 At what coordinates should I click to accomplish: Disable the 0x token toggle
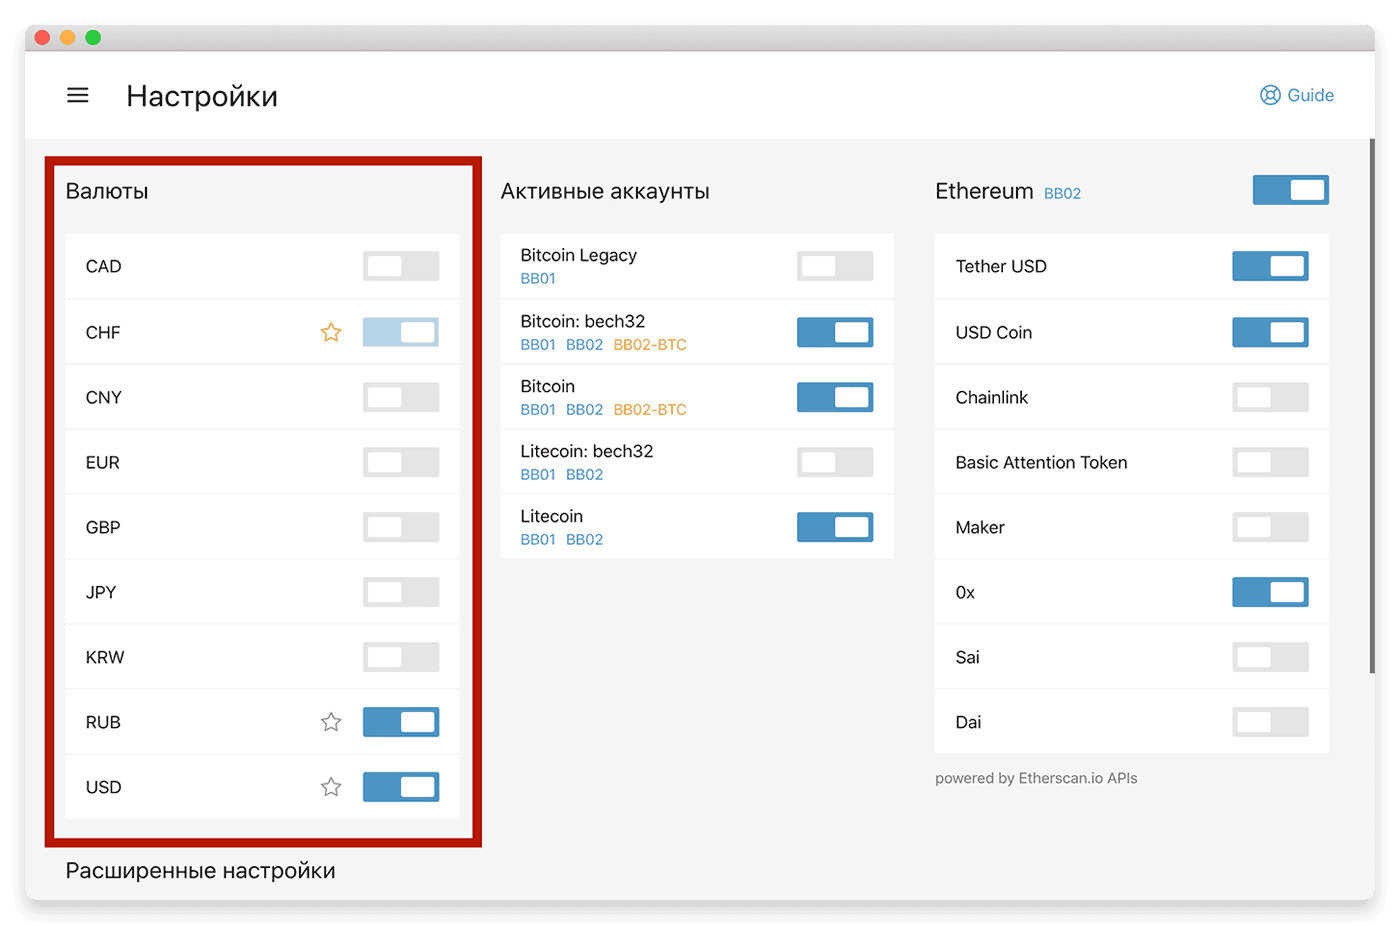pos(1270,592)
